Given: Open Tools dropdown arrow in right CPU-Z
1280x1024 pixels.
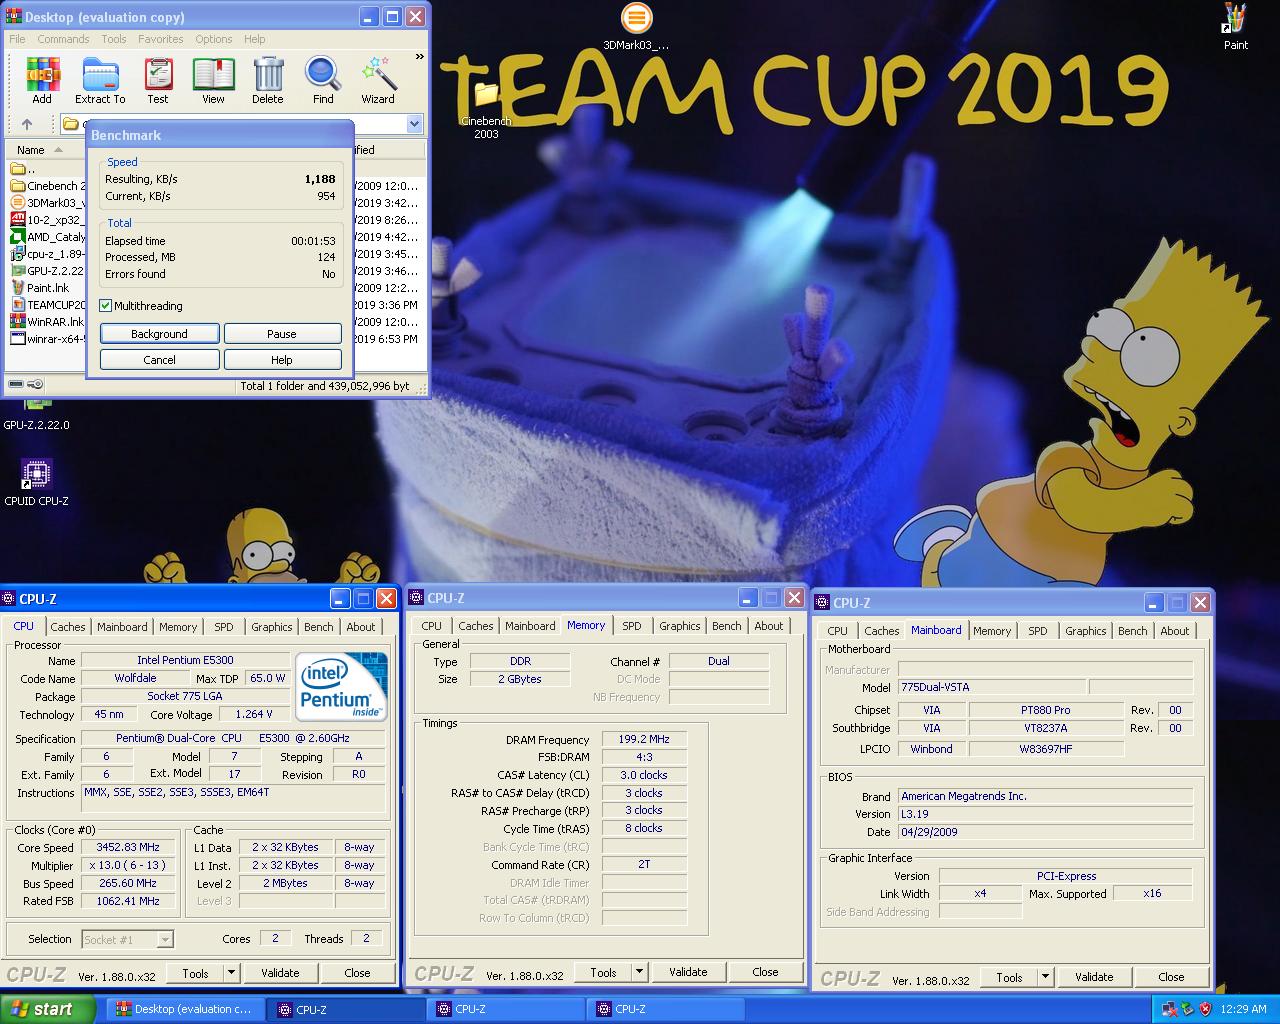Looking at the screenshot, I should [1045, 977].
